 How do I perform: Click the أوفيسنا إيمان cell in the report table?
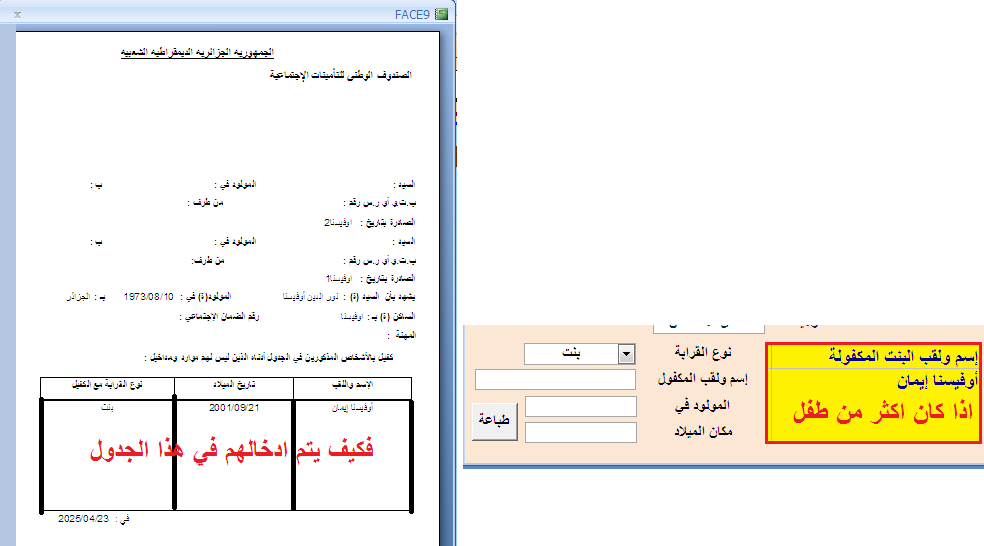(x=353, y=408)
